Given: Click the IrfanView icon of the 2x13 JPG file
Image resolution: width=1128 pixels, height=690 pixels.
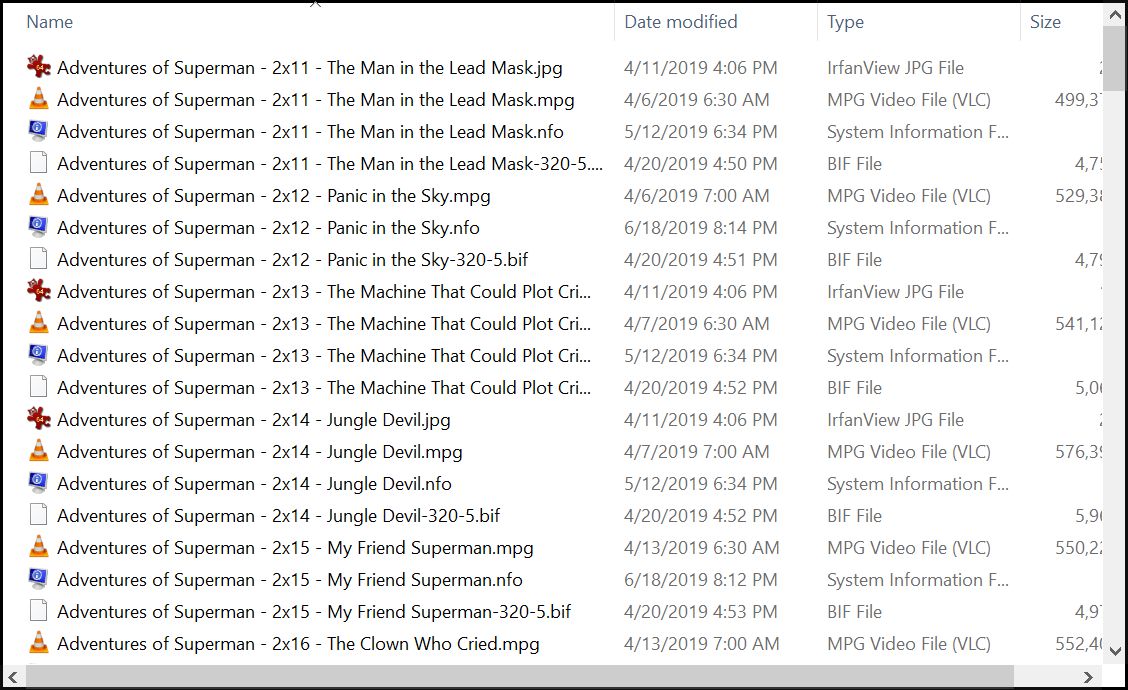Looking at the screenshot, I should click(x=39, y=291).
